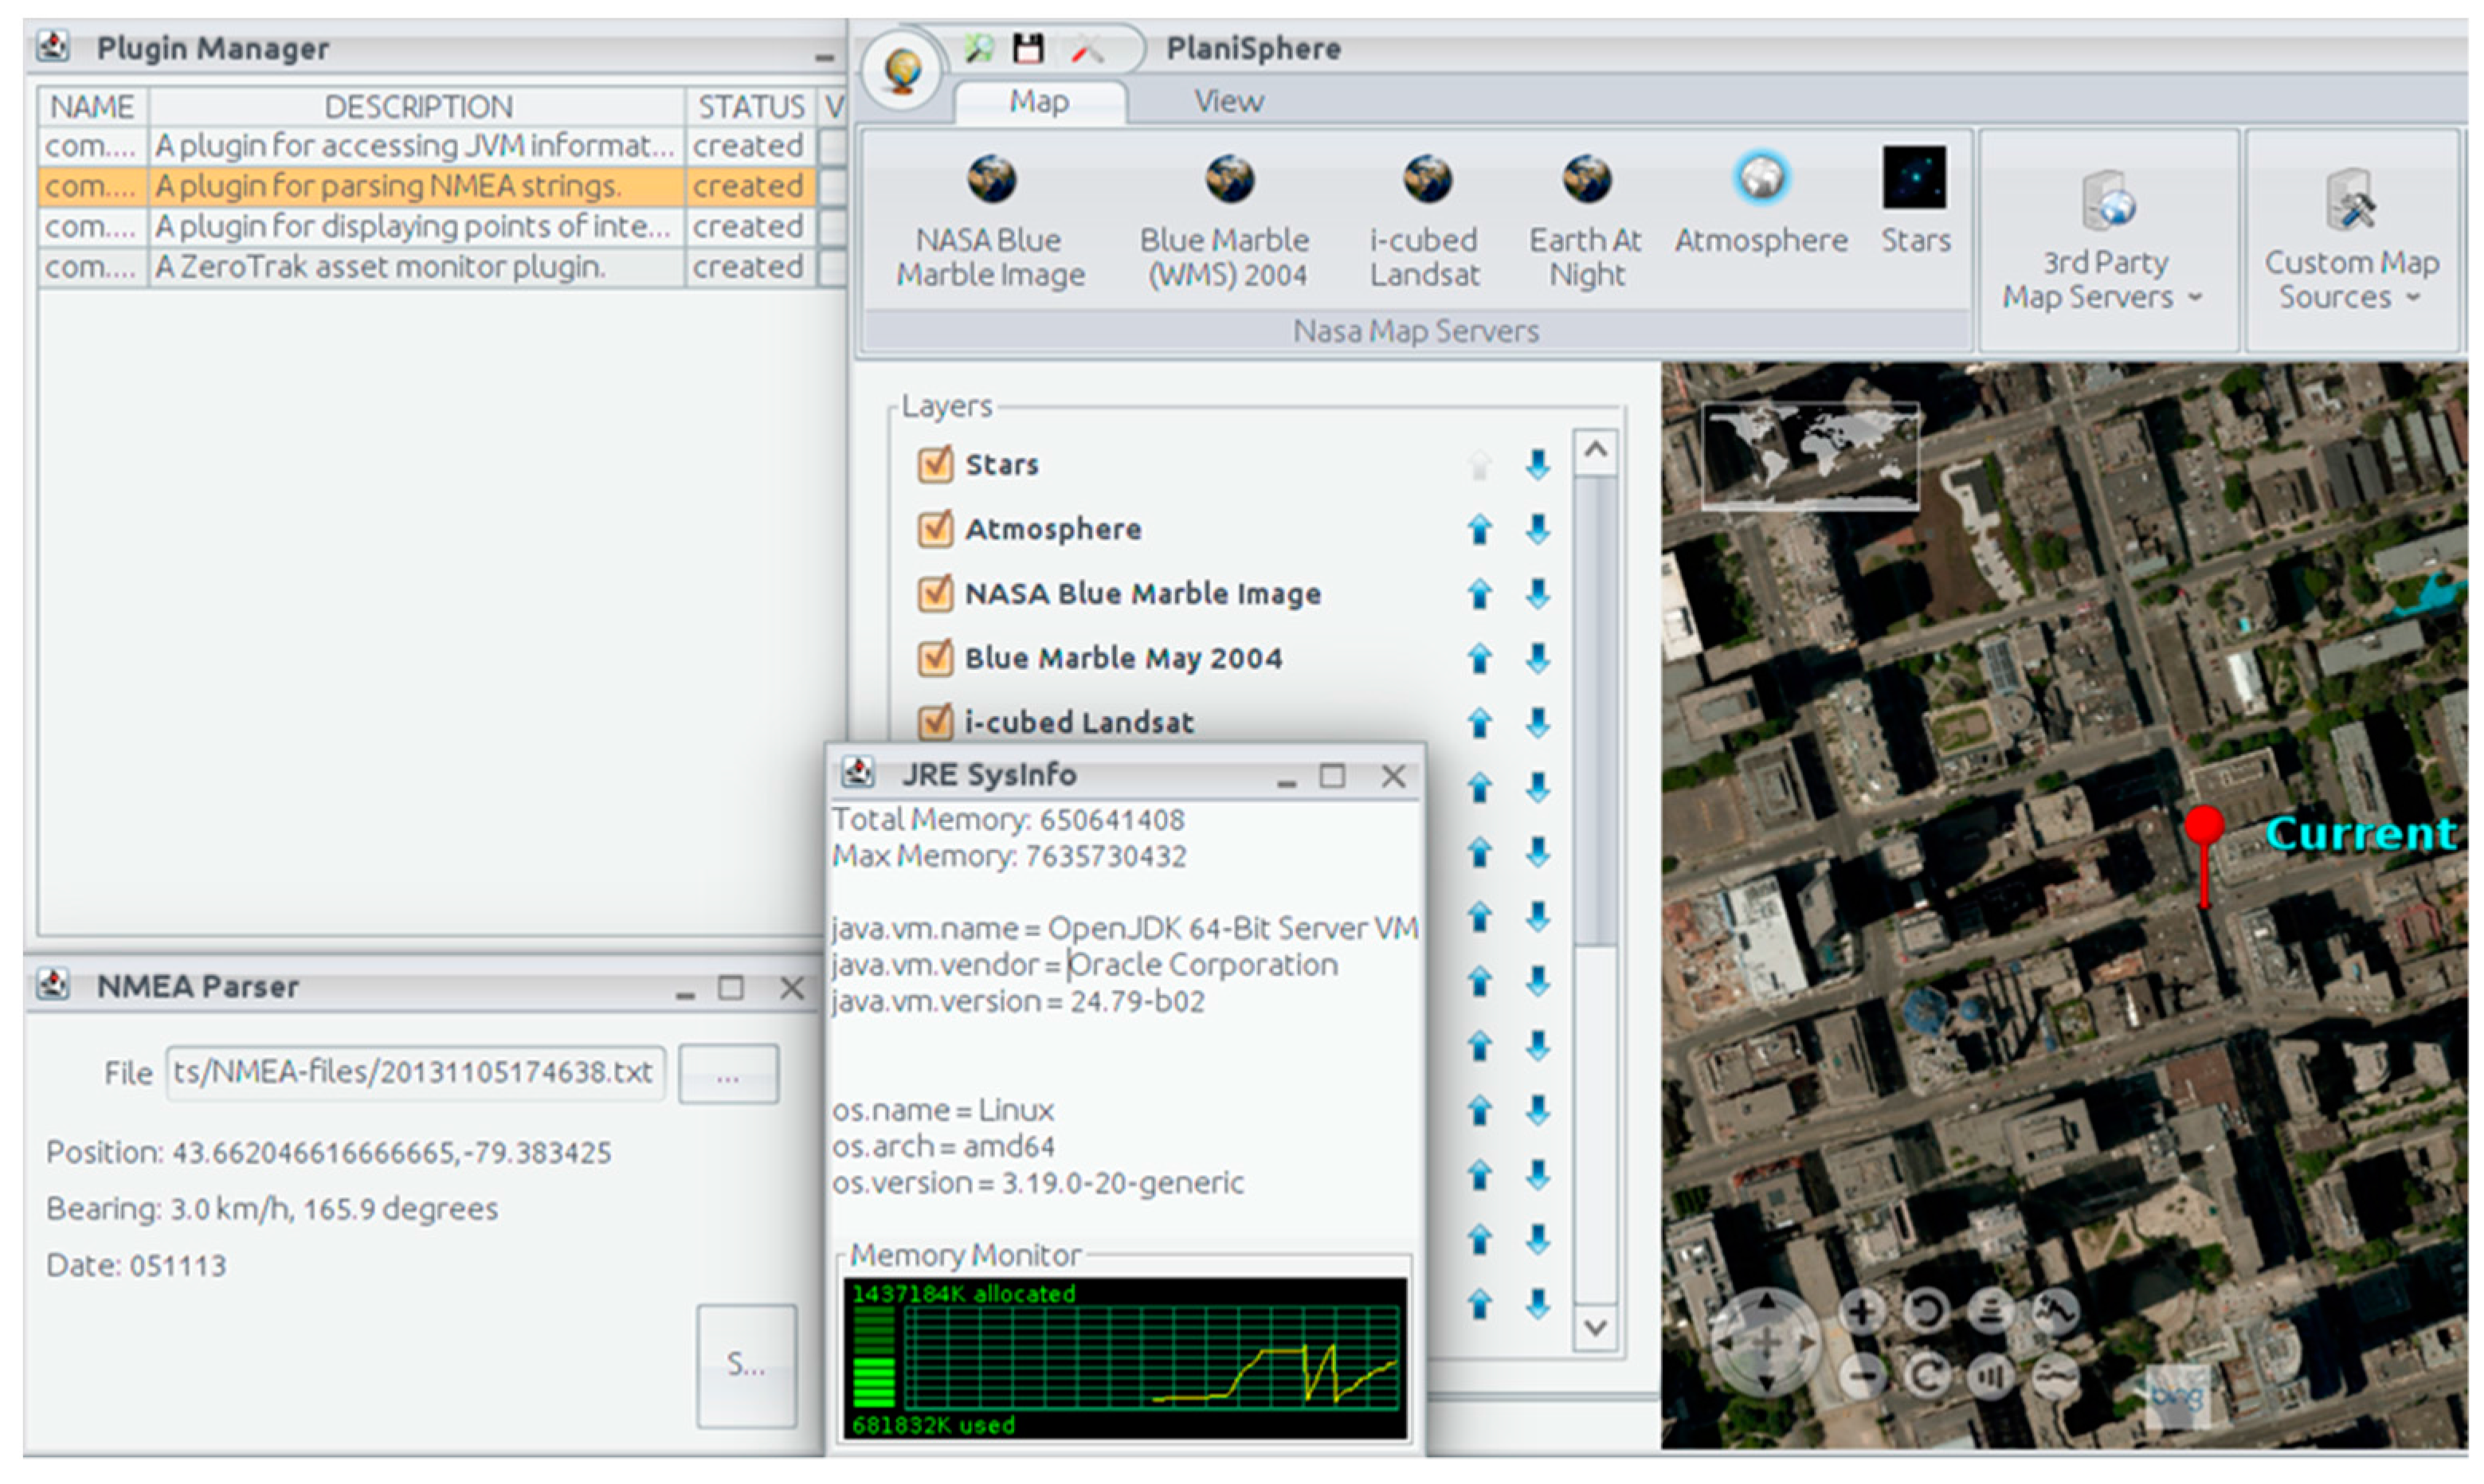This screenshot has height=1484, width=2484.
Task: Click the Total Memory line in SysInfo
Action: click(x=1008, y=820)
